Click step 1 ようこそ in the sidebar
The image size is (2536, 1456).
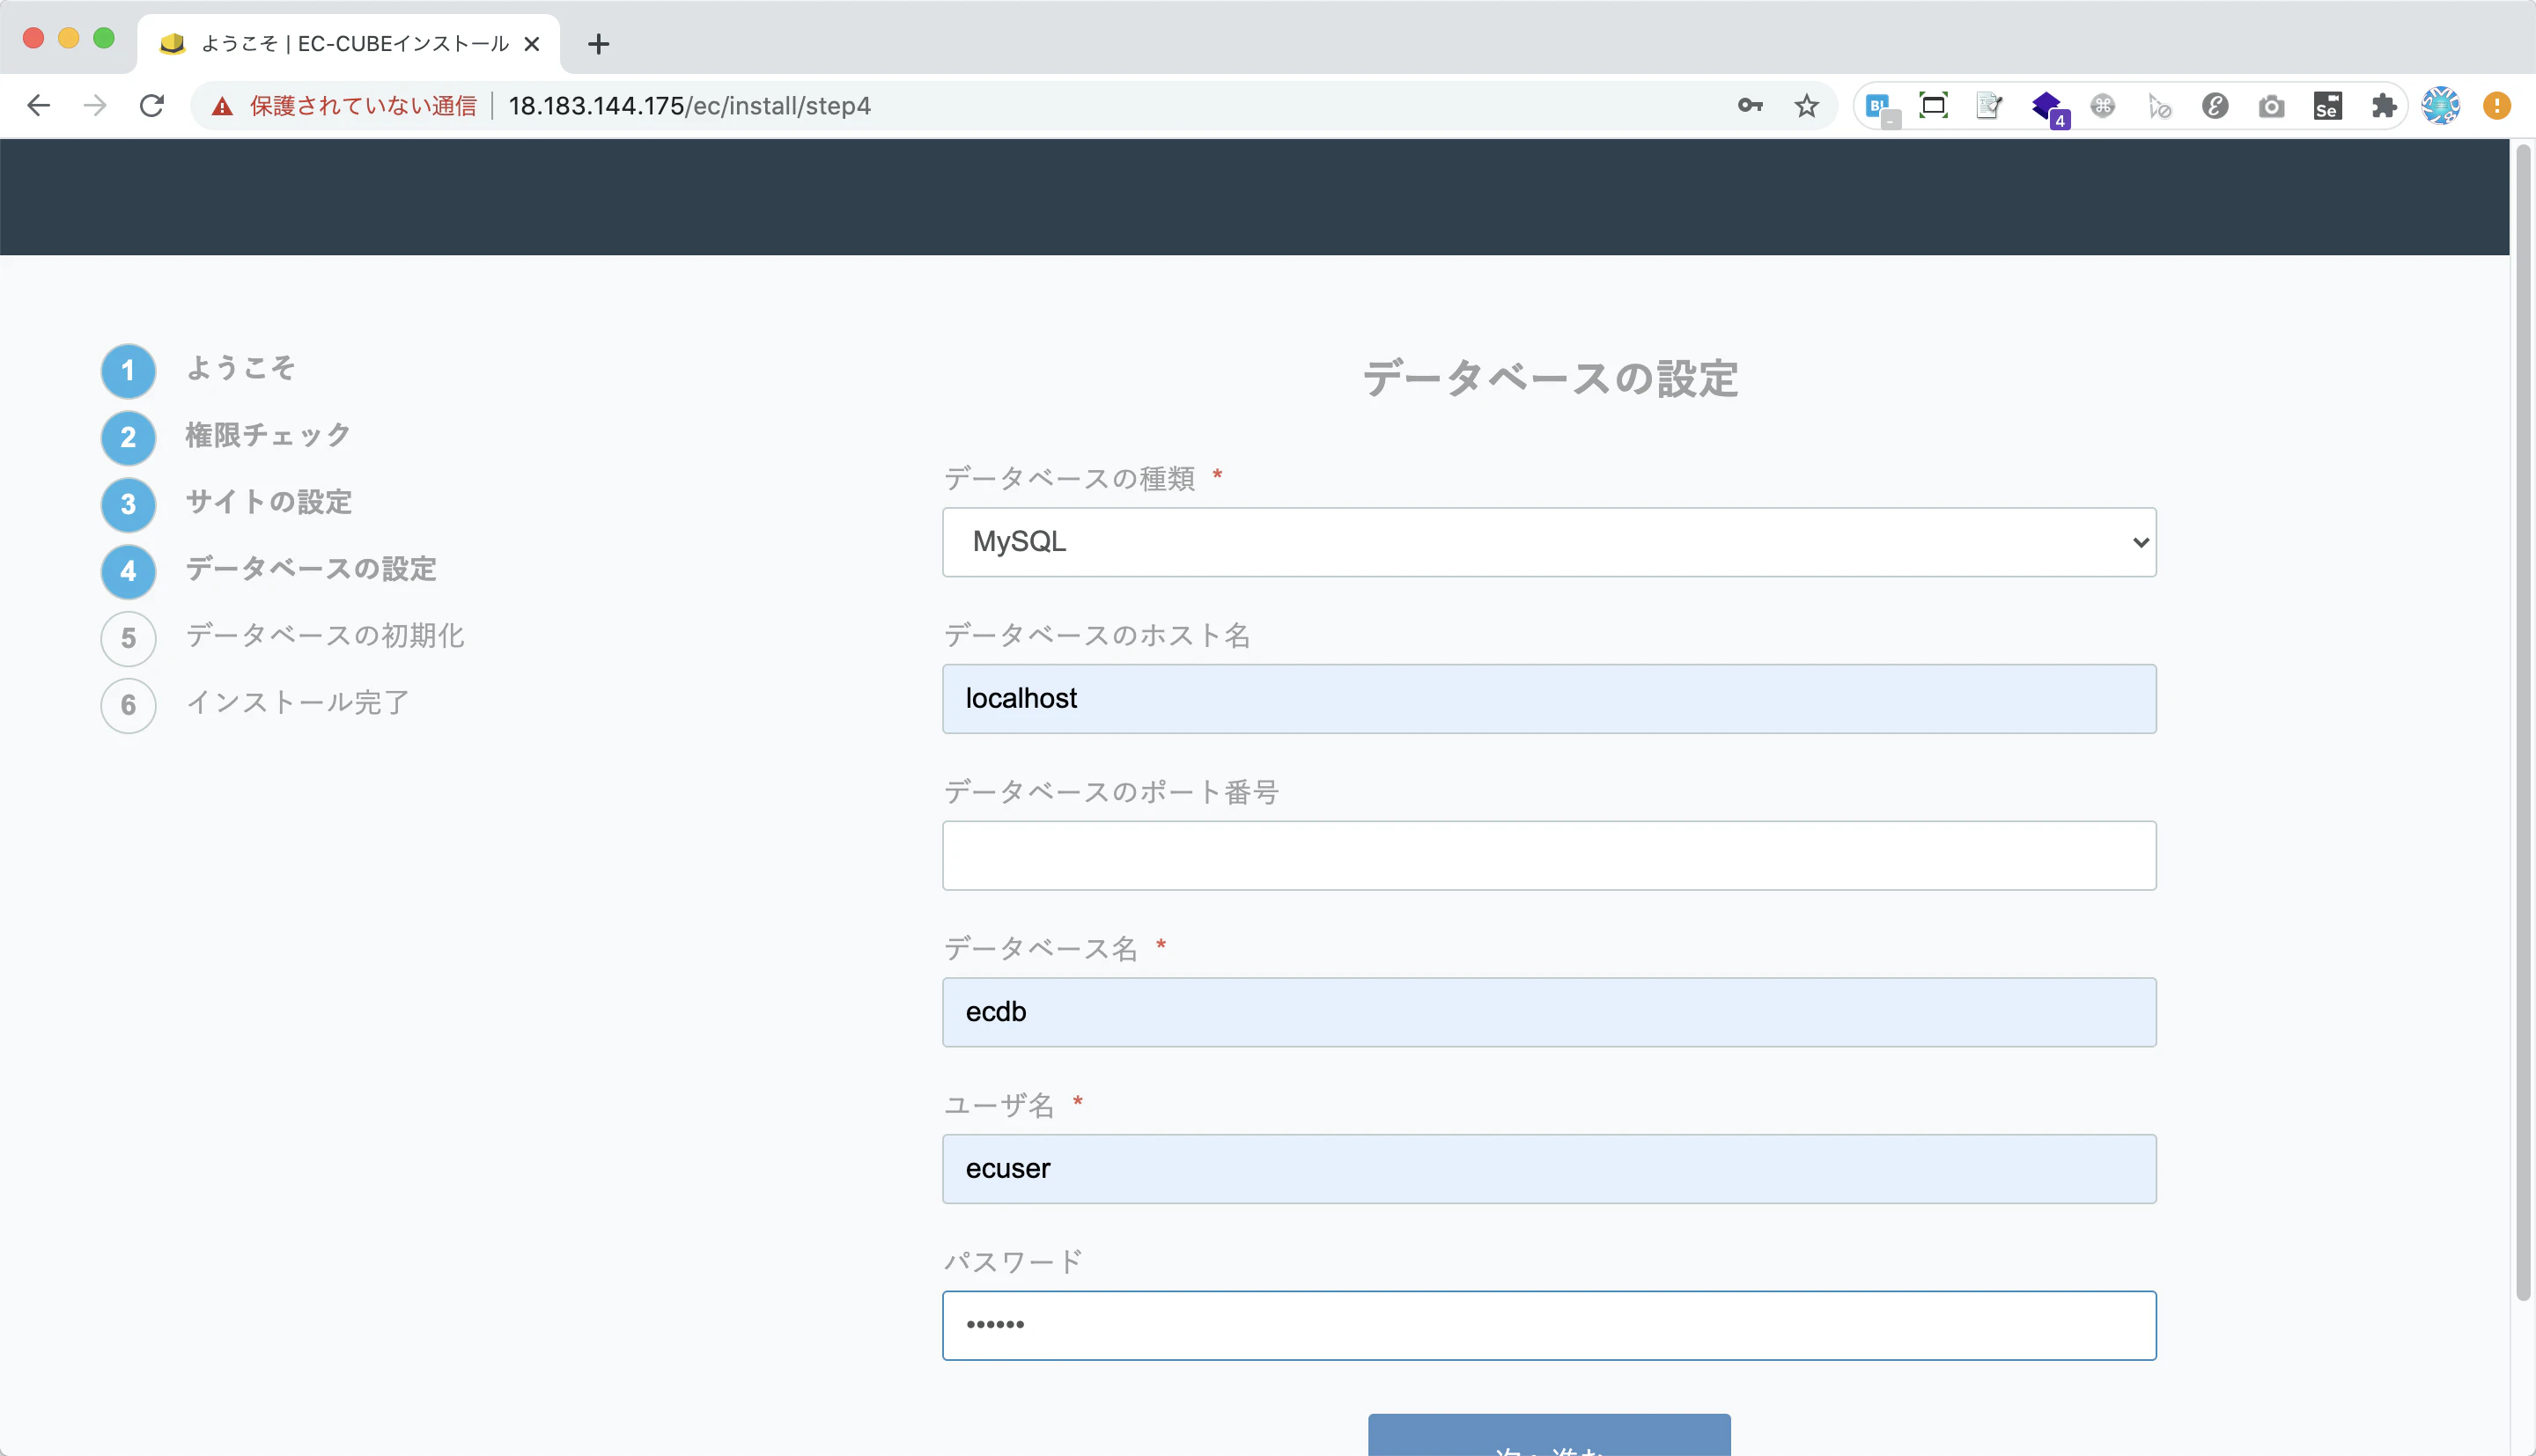[x=198, y=370]
